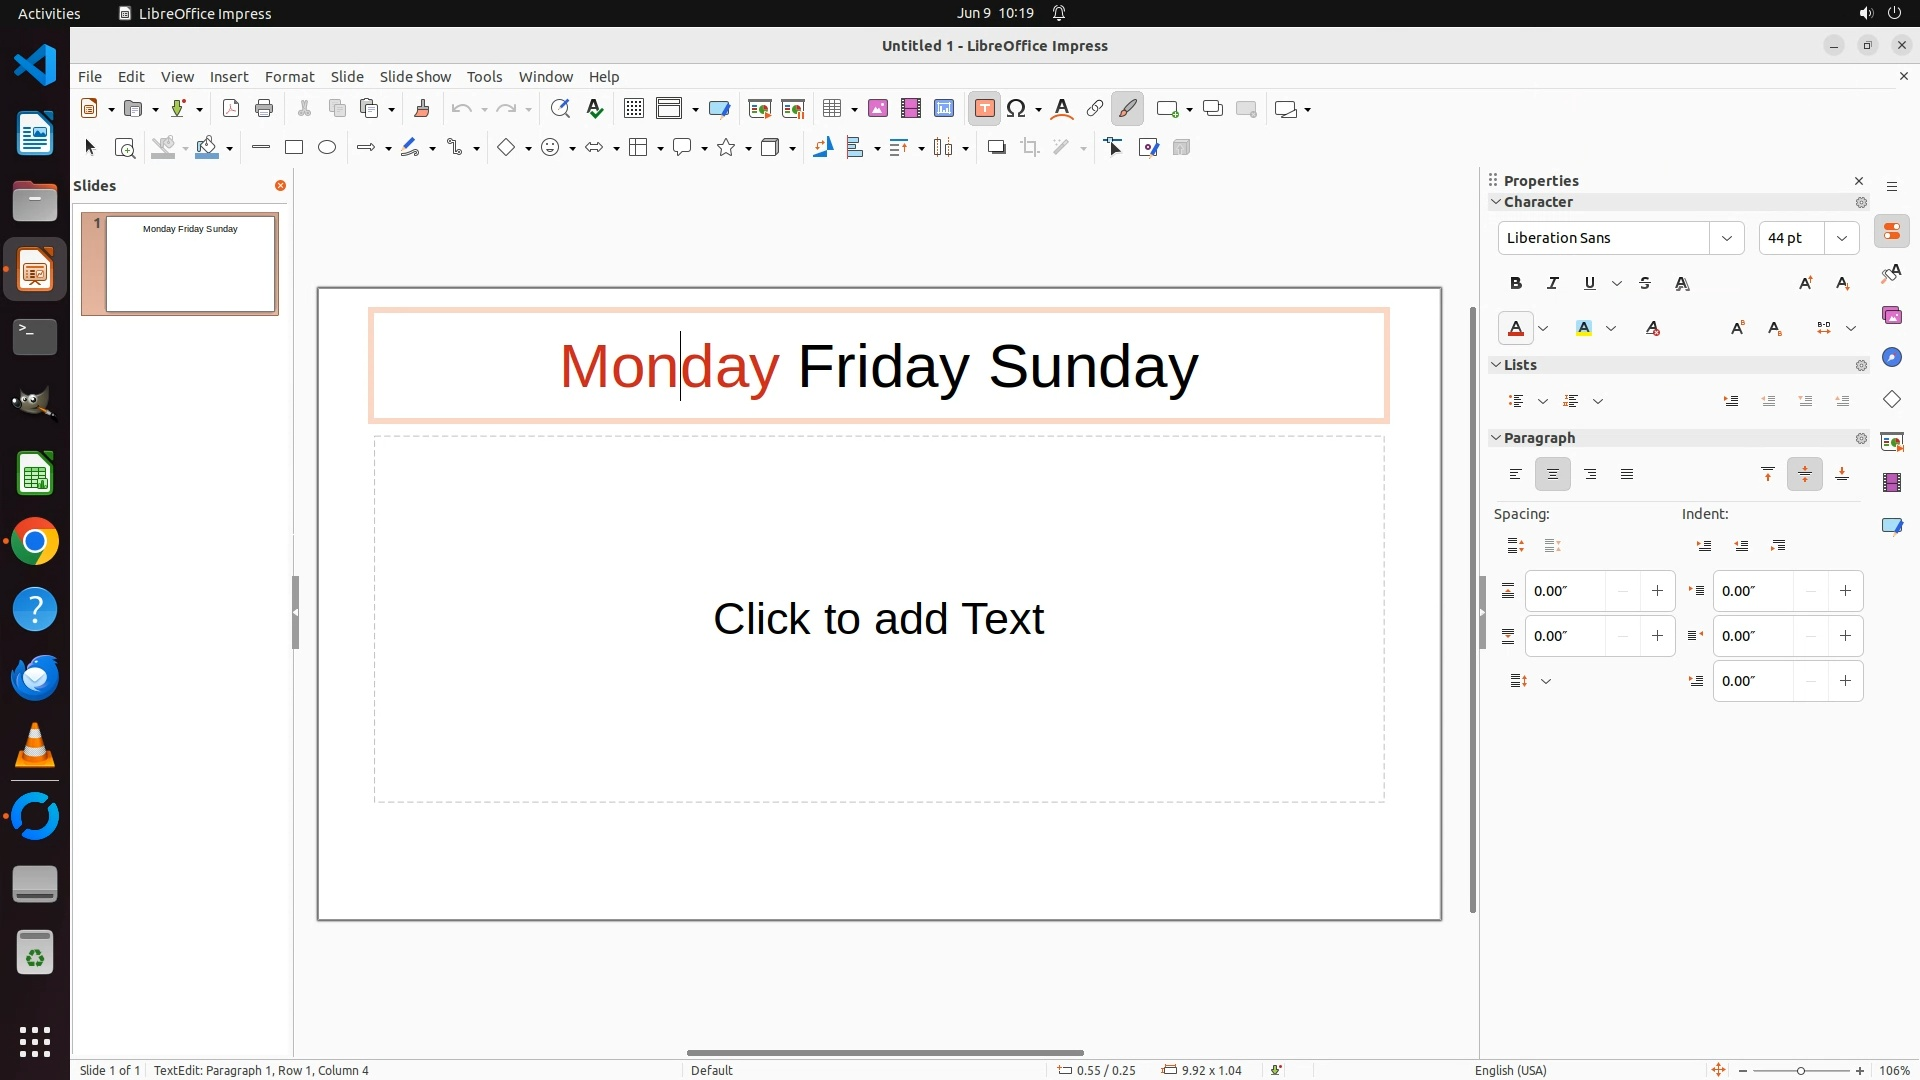Select the Rectangle shape tool
1920x1080 pixels.
[294, 148]
